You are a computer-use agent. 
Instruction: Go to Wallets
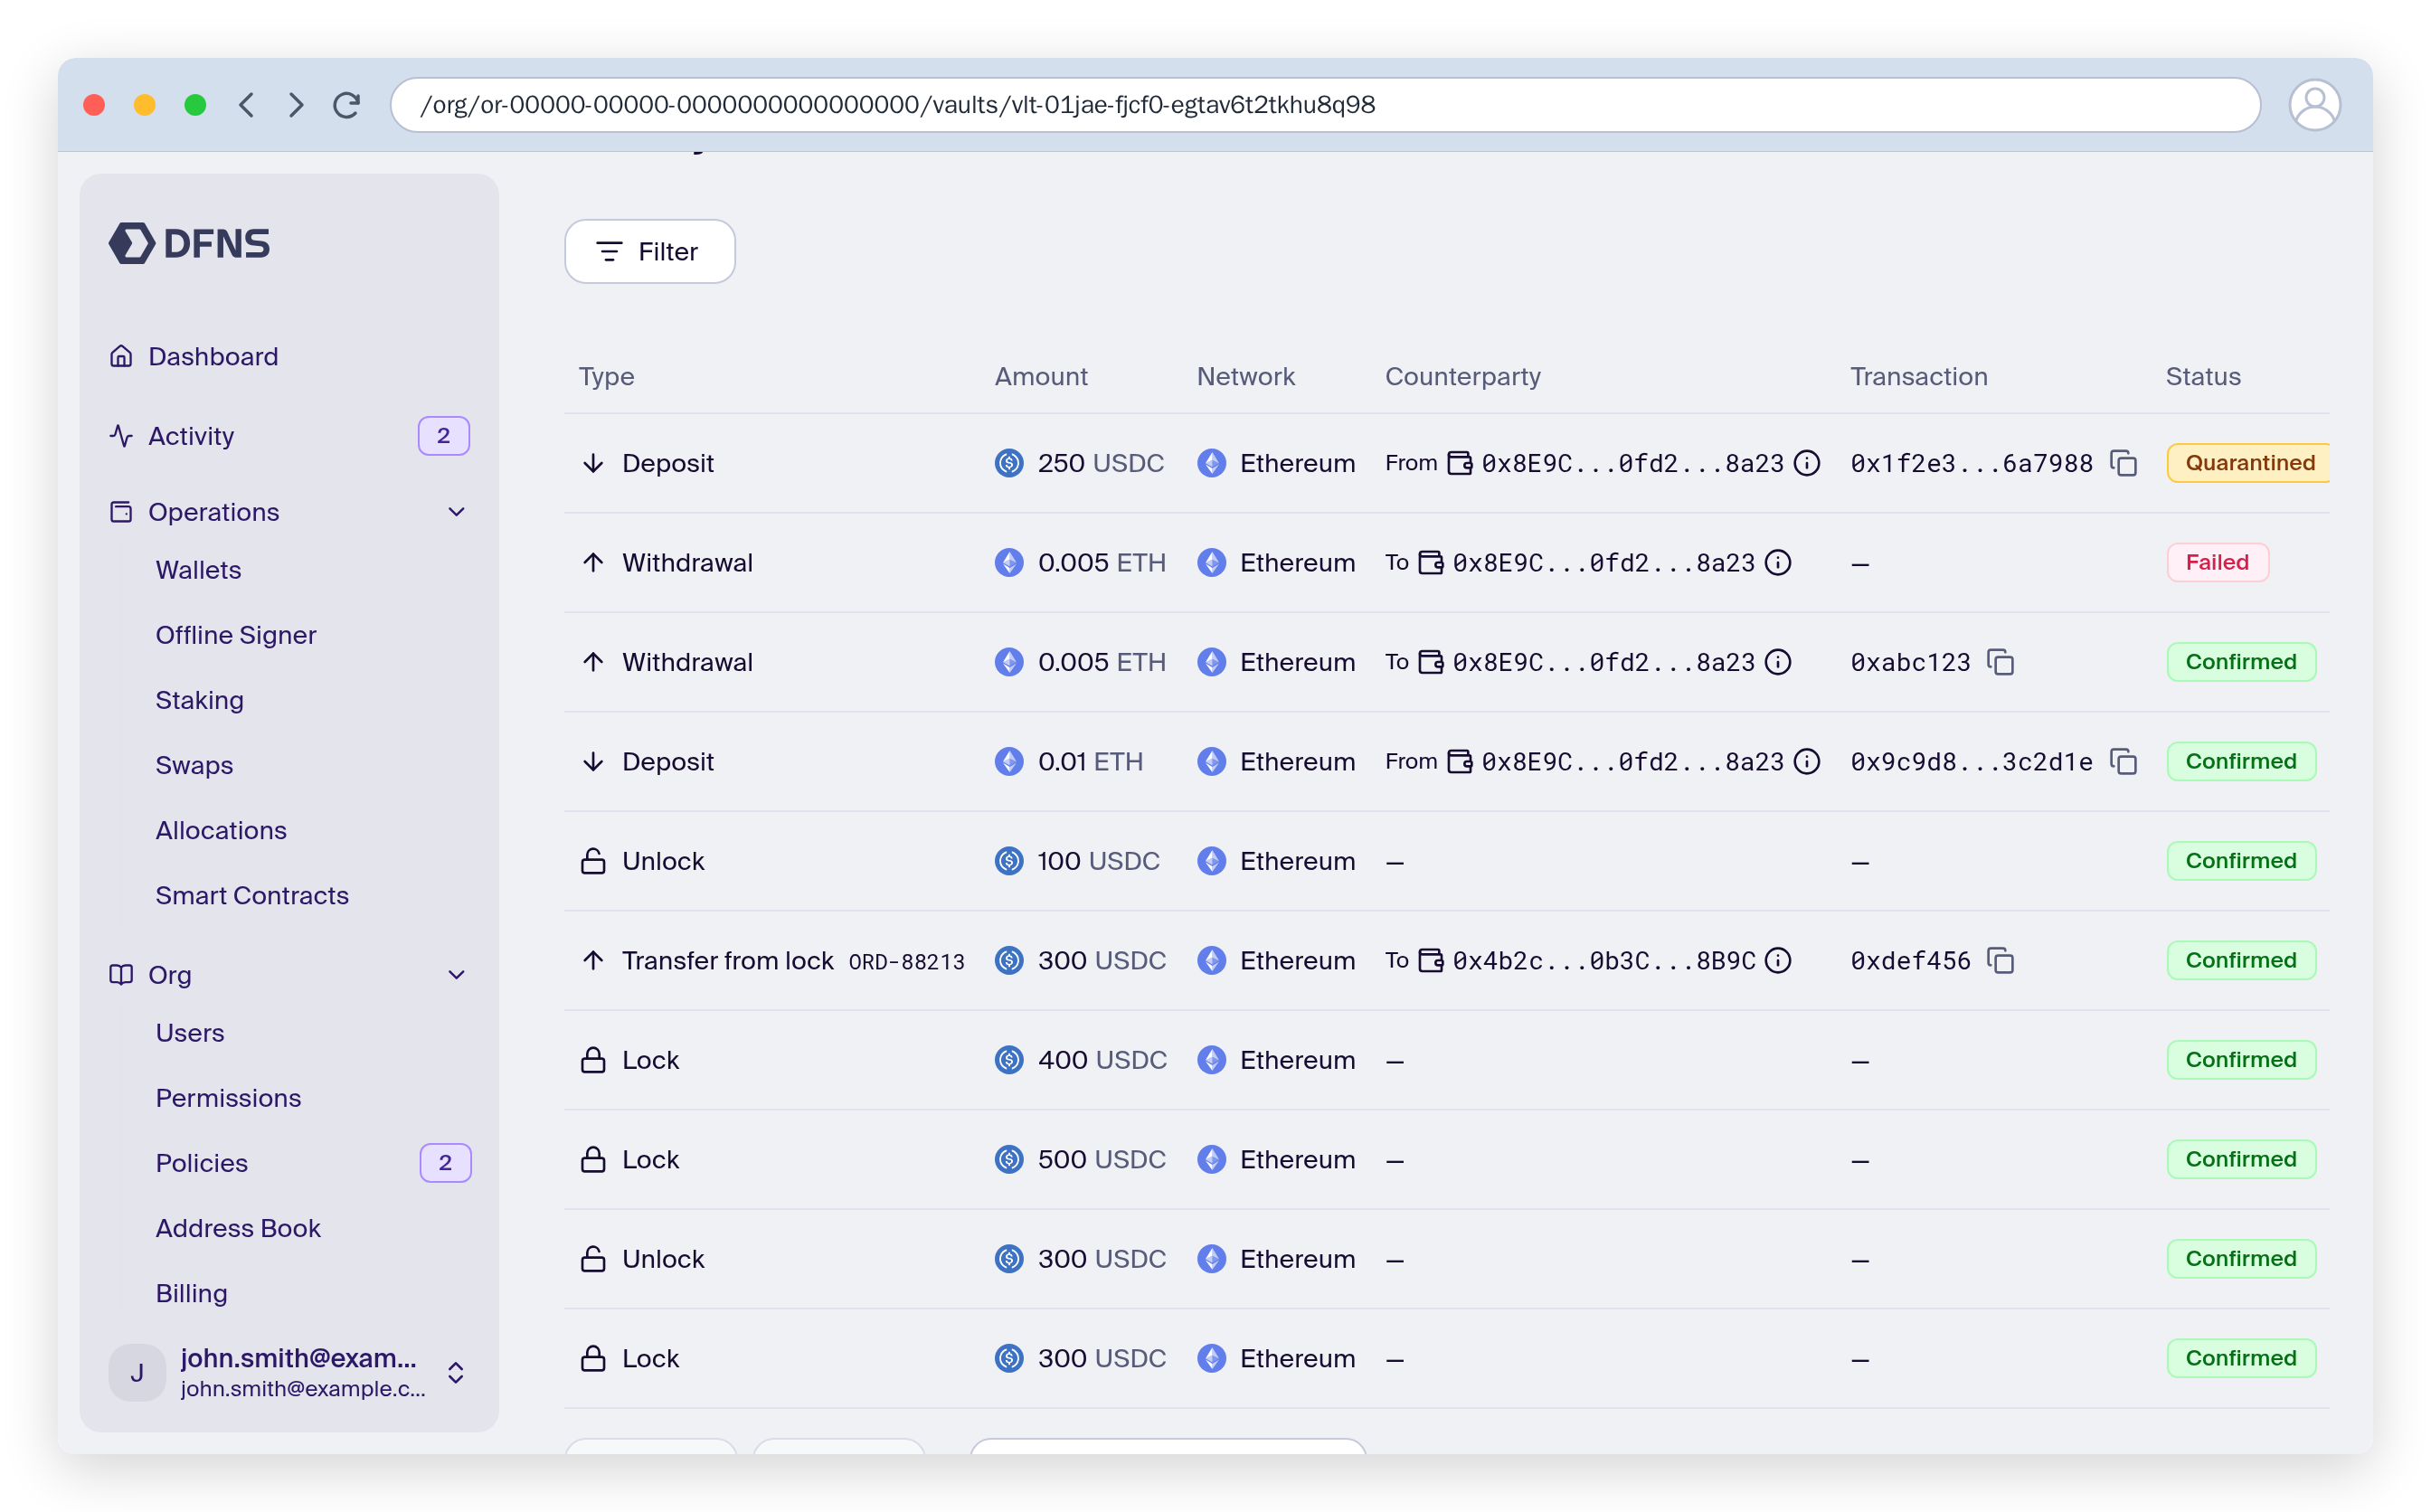coord(198,570)
